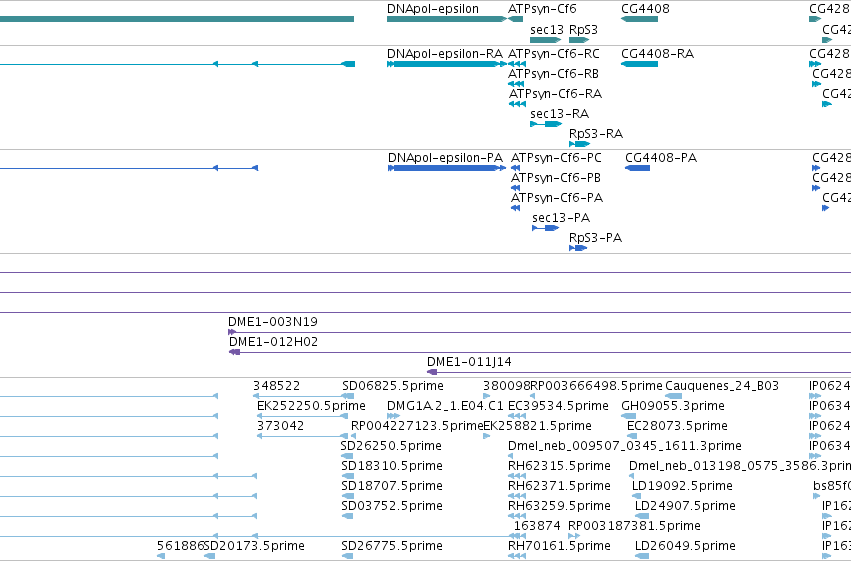Click EST RP003187381.5prime
This screenshot has height=561, width=851.
click(x=634, y=527)
